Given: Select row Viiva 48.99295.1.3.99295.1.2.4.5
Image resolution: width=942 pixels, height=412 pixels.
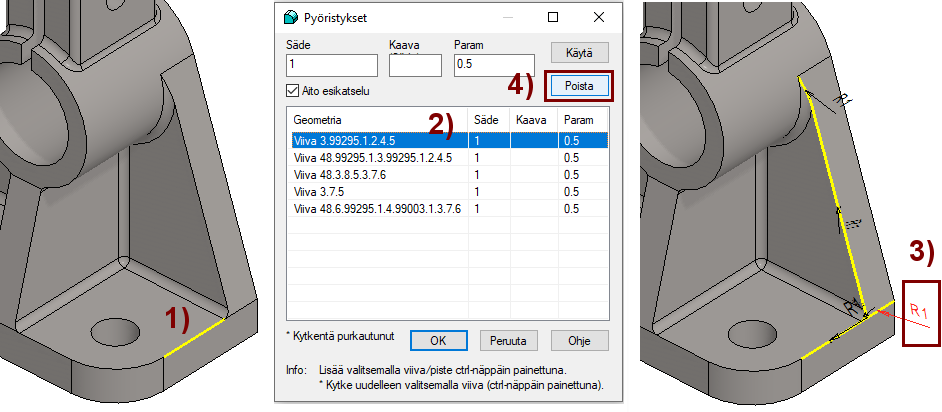Looking at the screenshot, I should point(373,157).
